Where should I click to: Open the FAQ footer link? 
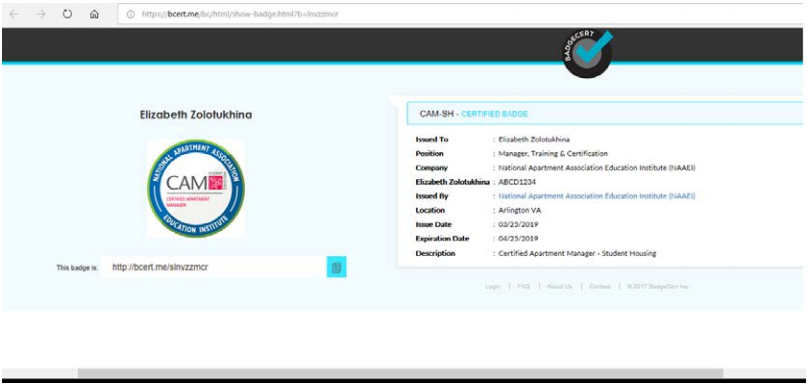click(x=523, y=287)
